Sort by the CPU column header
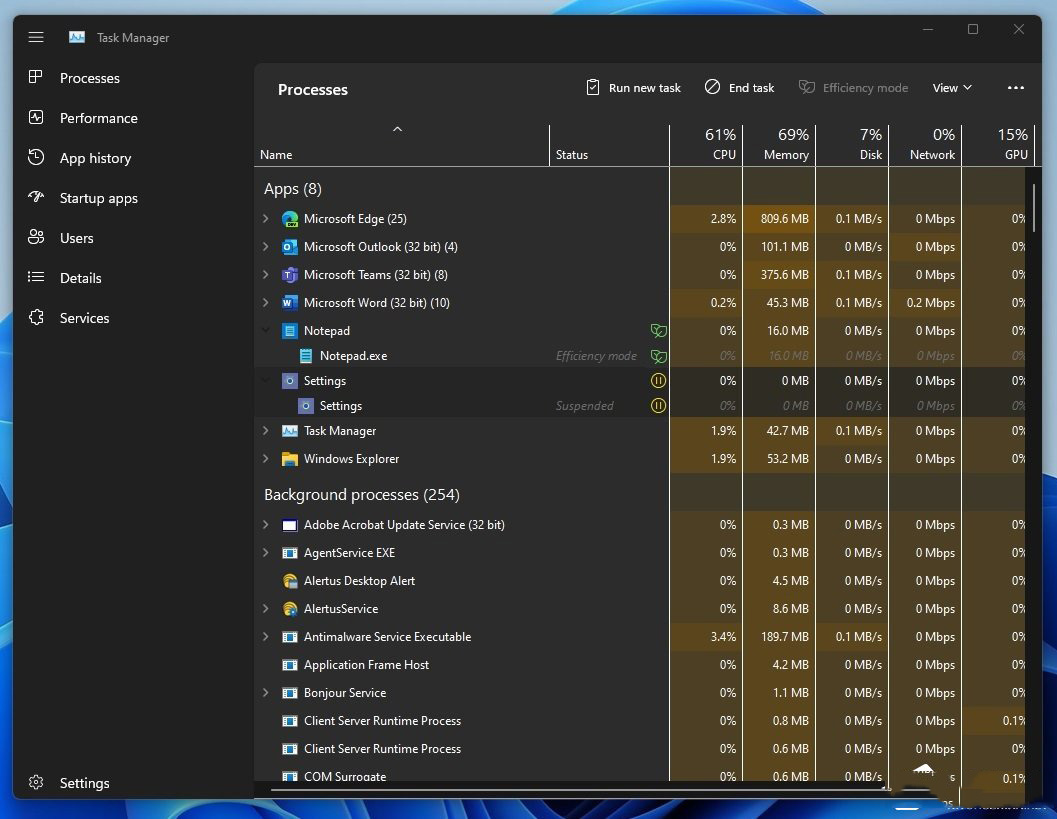1057x819 pixels. point(706,146)
